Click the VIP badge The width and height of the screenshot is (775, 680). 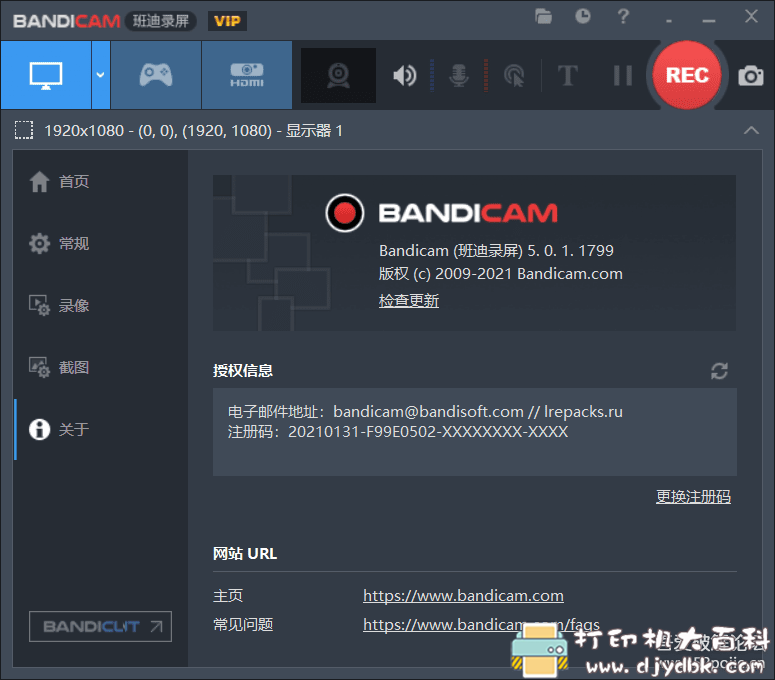[227, 21]
